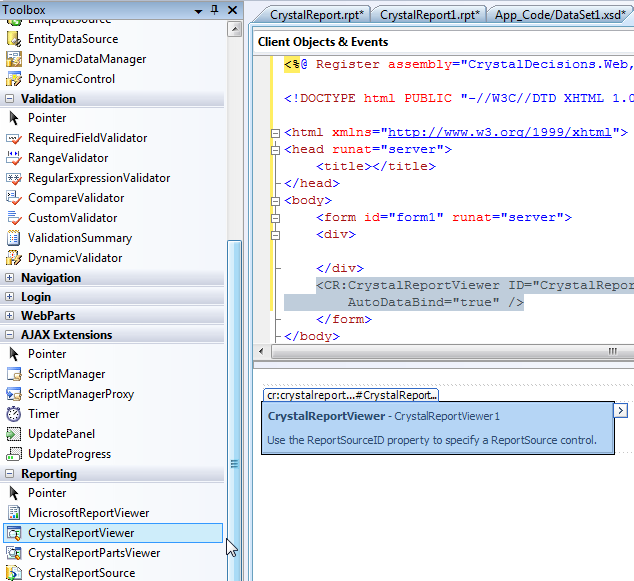
Task: Select the UpdateProgress icon
Action: click(x=13, y=454)
